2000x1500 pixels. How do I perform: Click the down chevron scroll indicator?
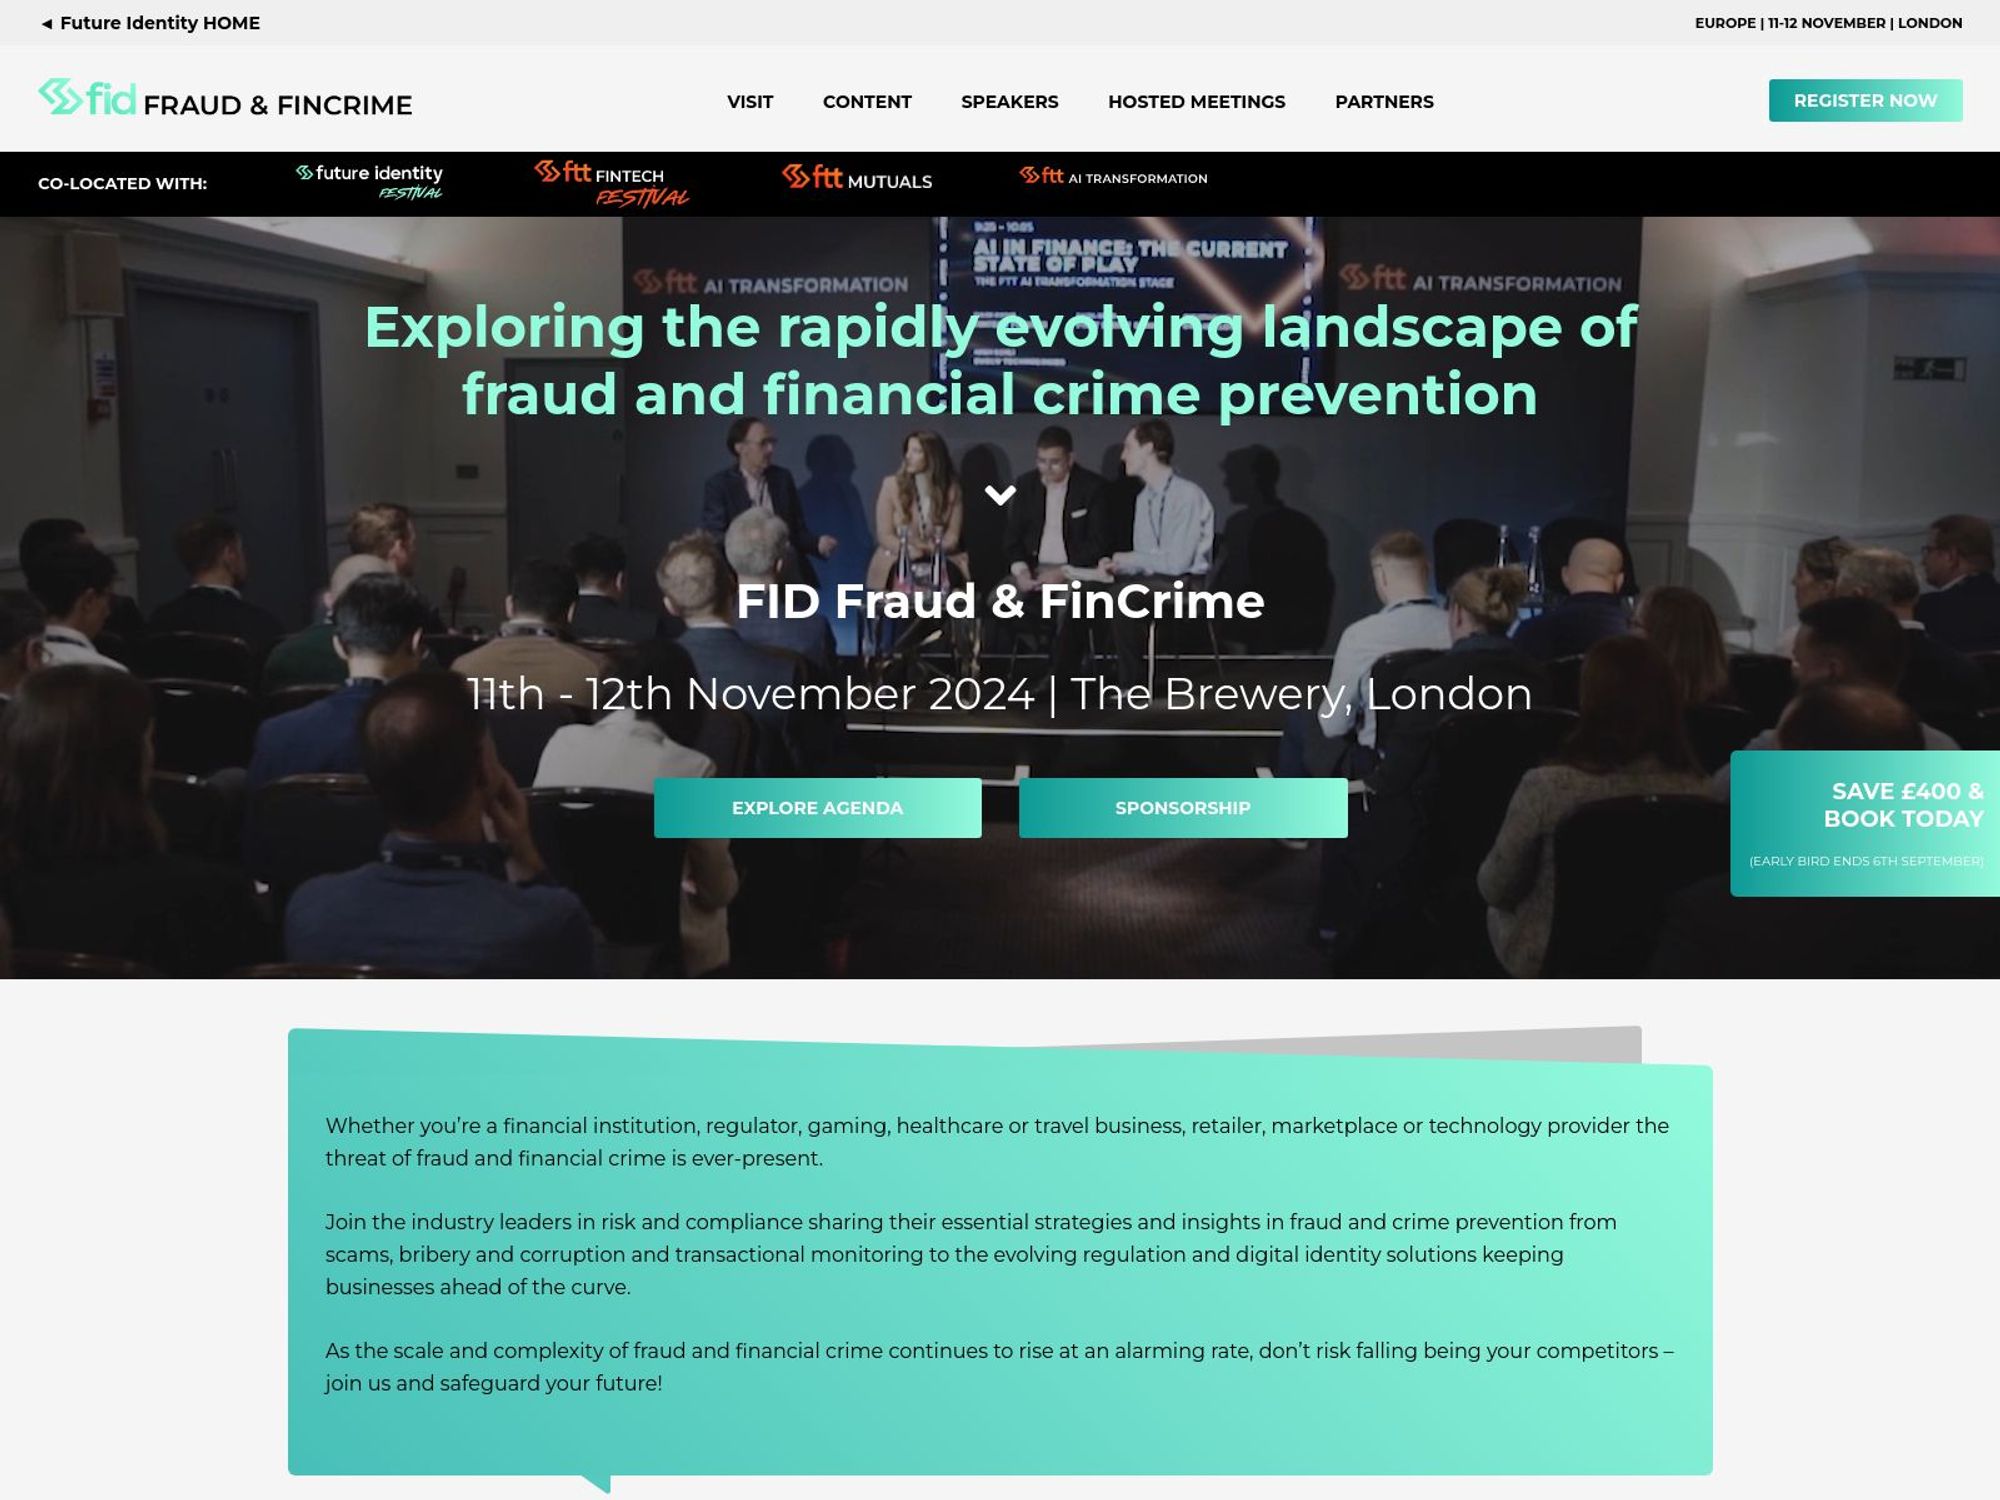(x=1000, y=492)
